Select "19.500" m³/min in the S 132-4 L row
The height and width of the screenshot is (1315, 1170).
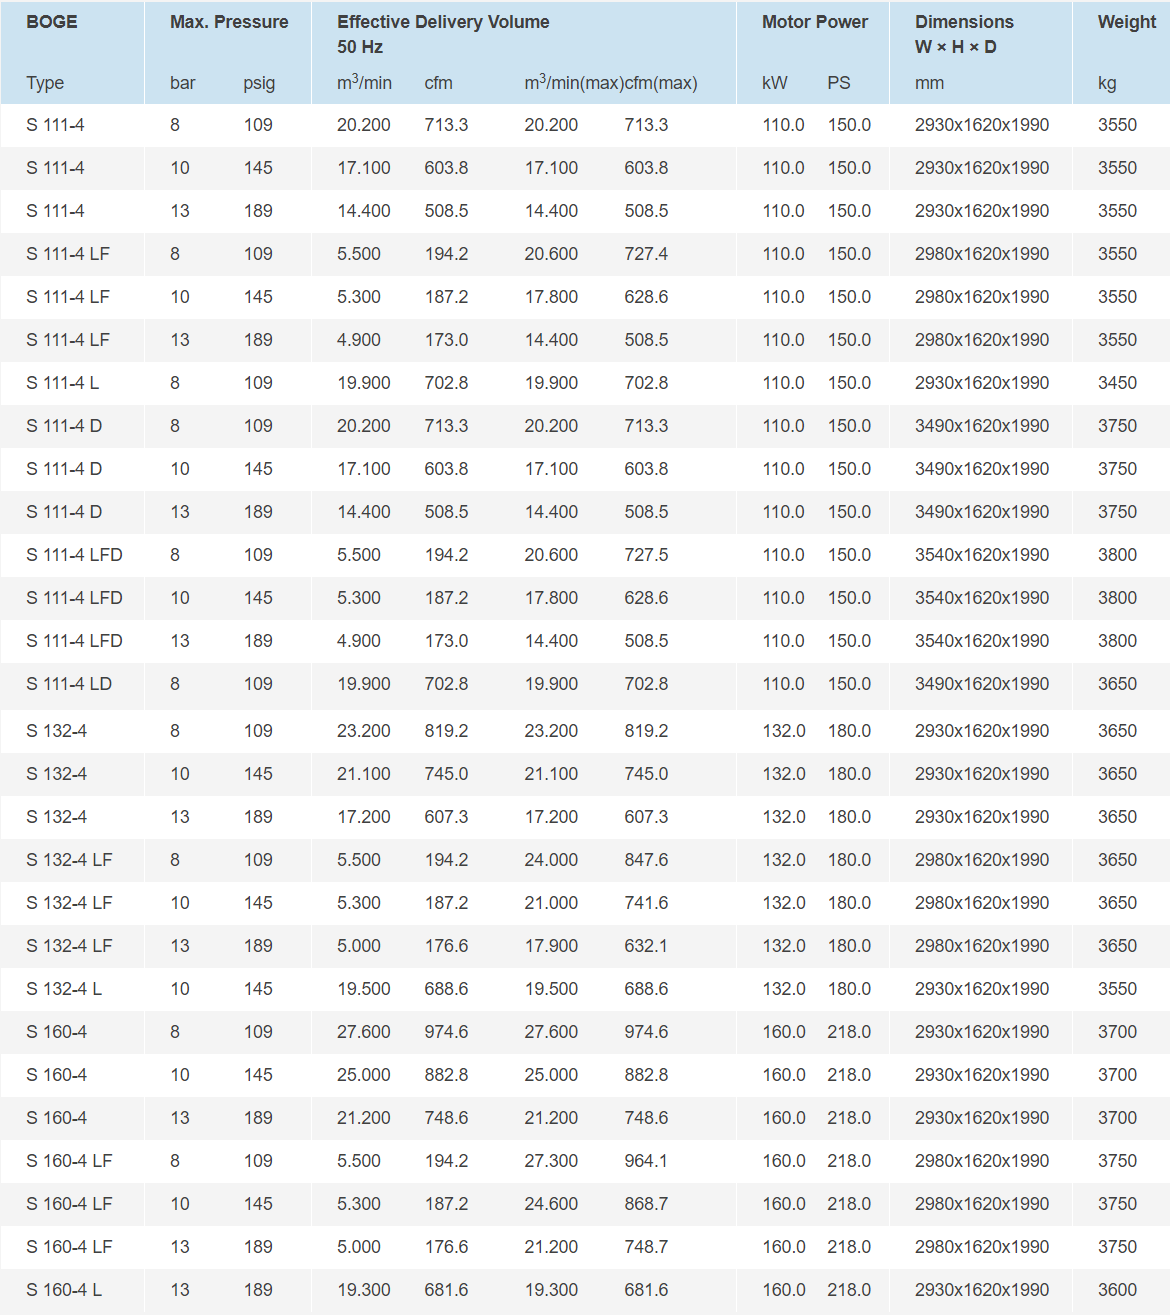click(364, 989)
